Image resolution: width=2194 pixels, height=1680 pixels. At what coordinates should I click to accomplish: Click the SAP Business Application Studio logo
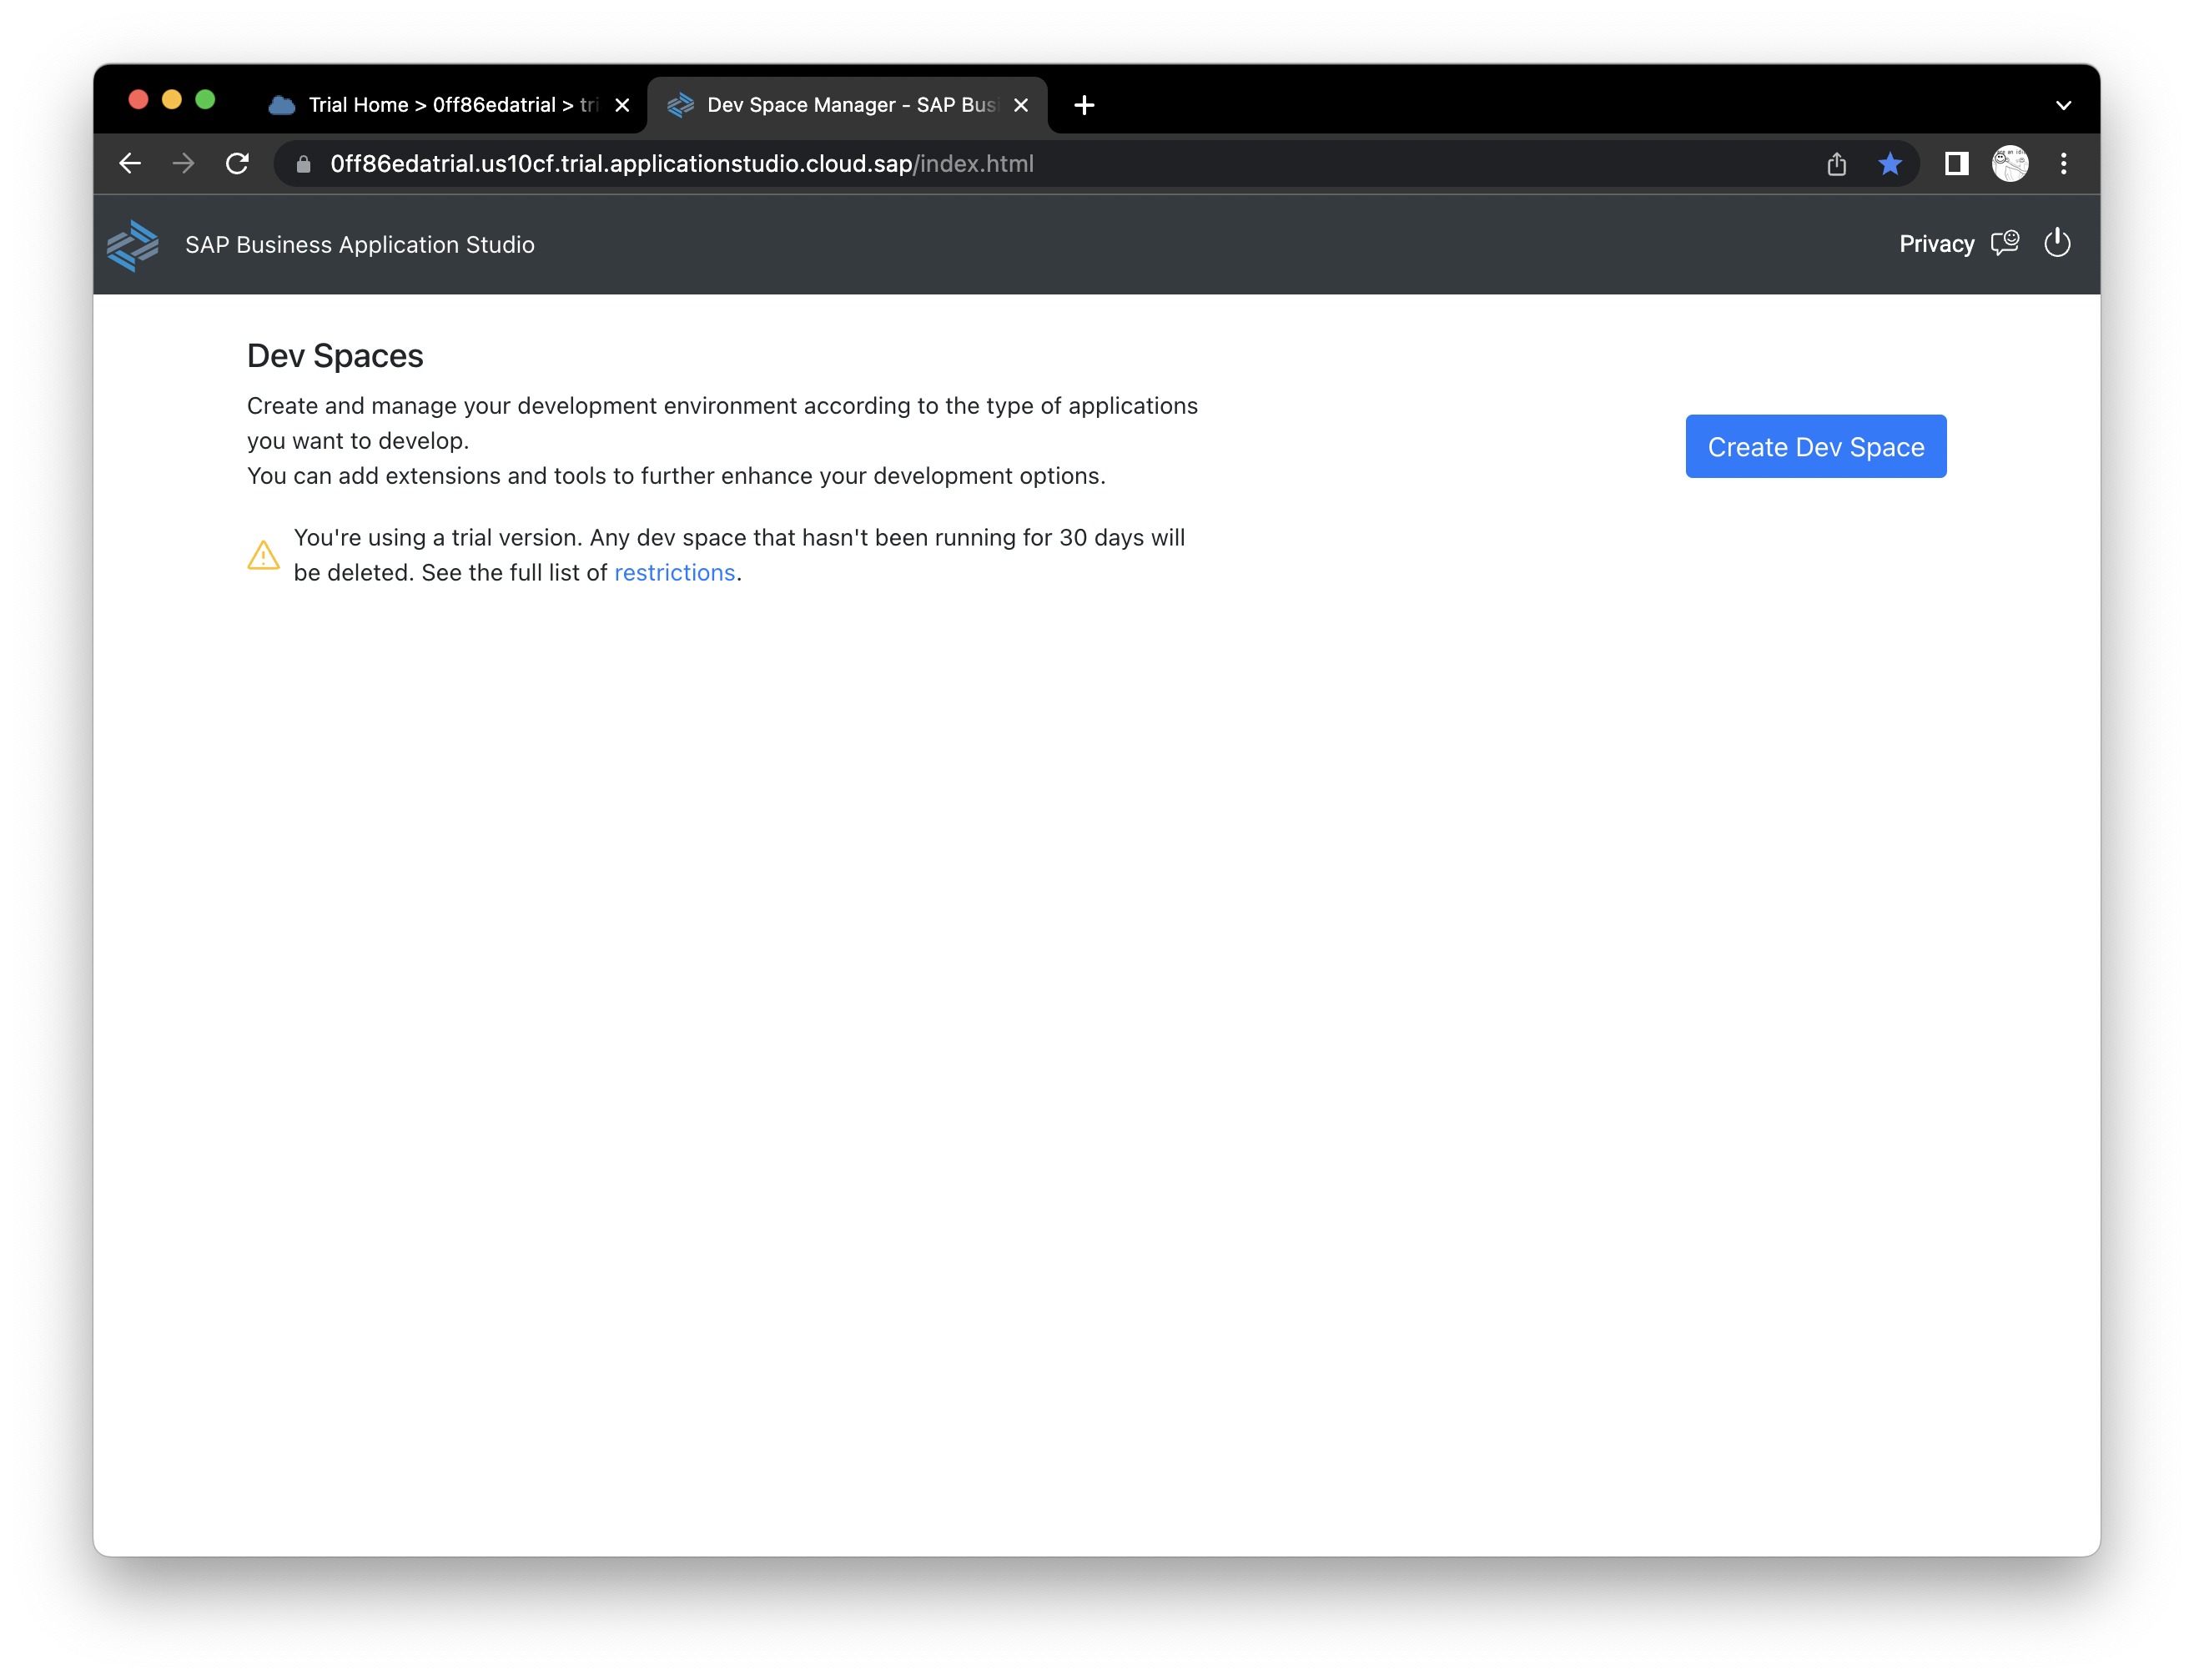pyautogui.click(x=133, y=245)
